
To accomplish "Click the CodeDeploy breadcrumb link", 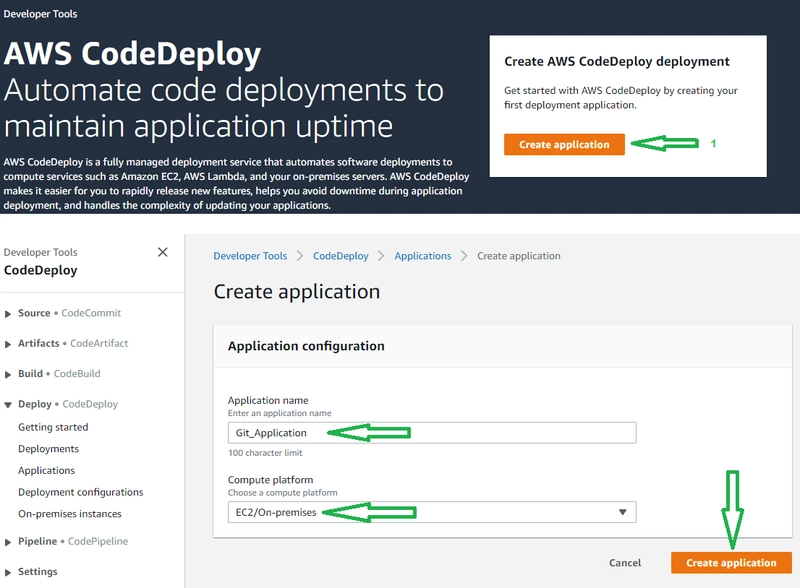I will pyautogui.click(x=340, y=256).
